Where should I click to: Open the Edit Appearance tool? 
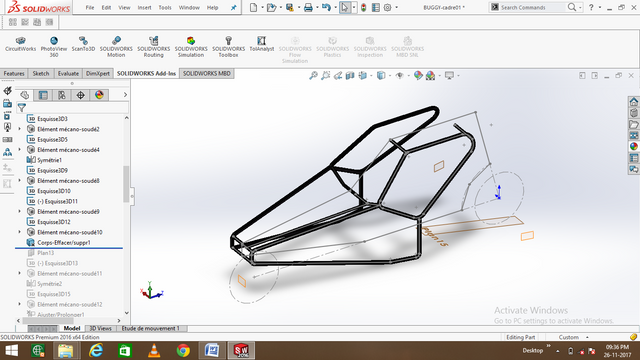[418, 76]
